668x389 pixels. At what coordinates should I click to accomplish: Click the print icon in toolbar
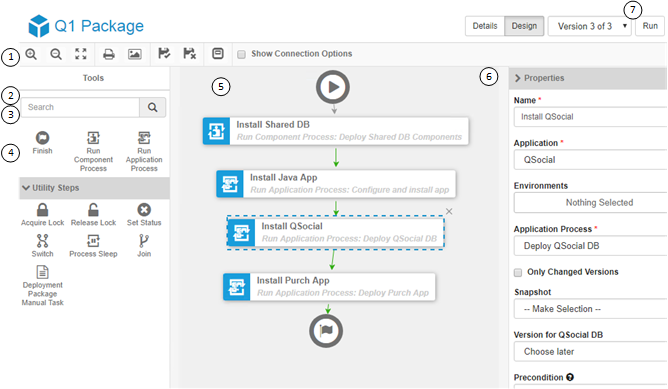[109, 54]
